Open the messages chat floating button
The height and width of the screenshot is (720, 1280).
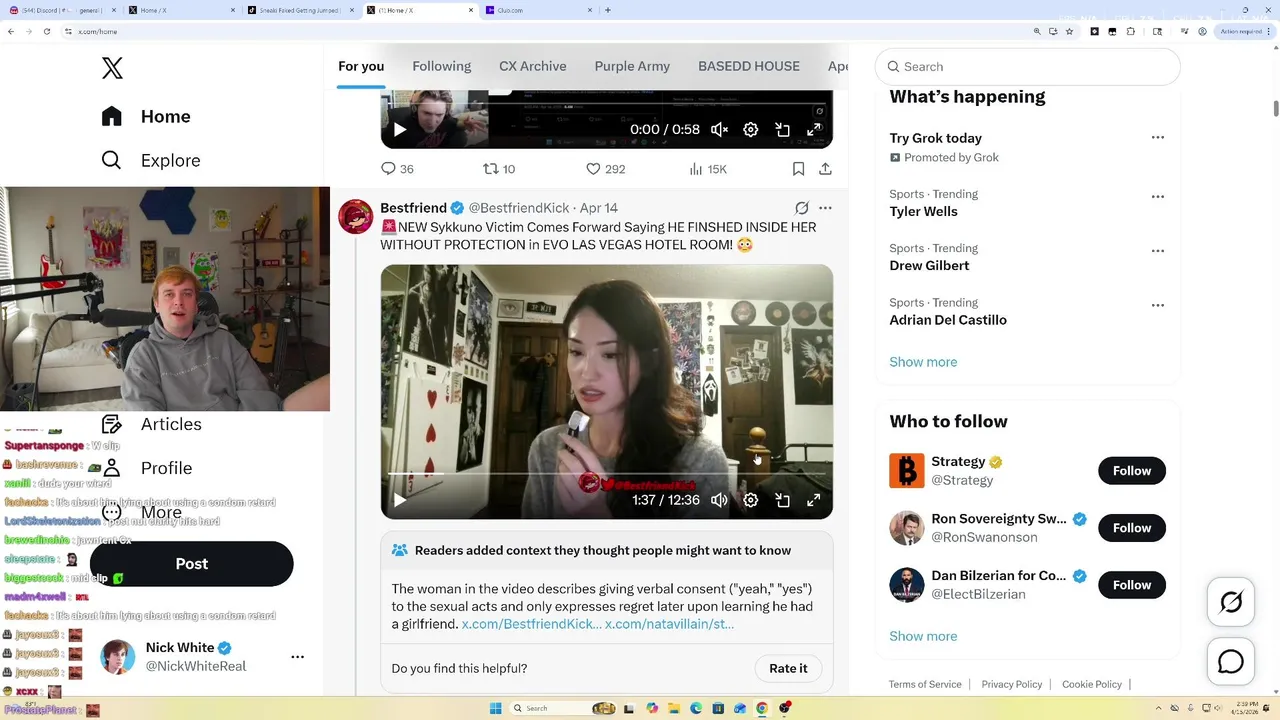(1231, 662)
